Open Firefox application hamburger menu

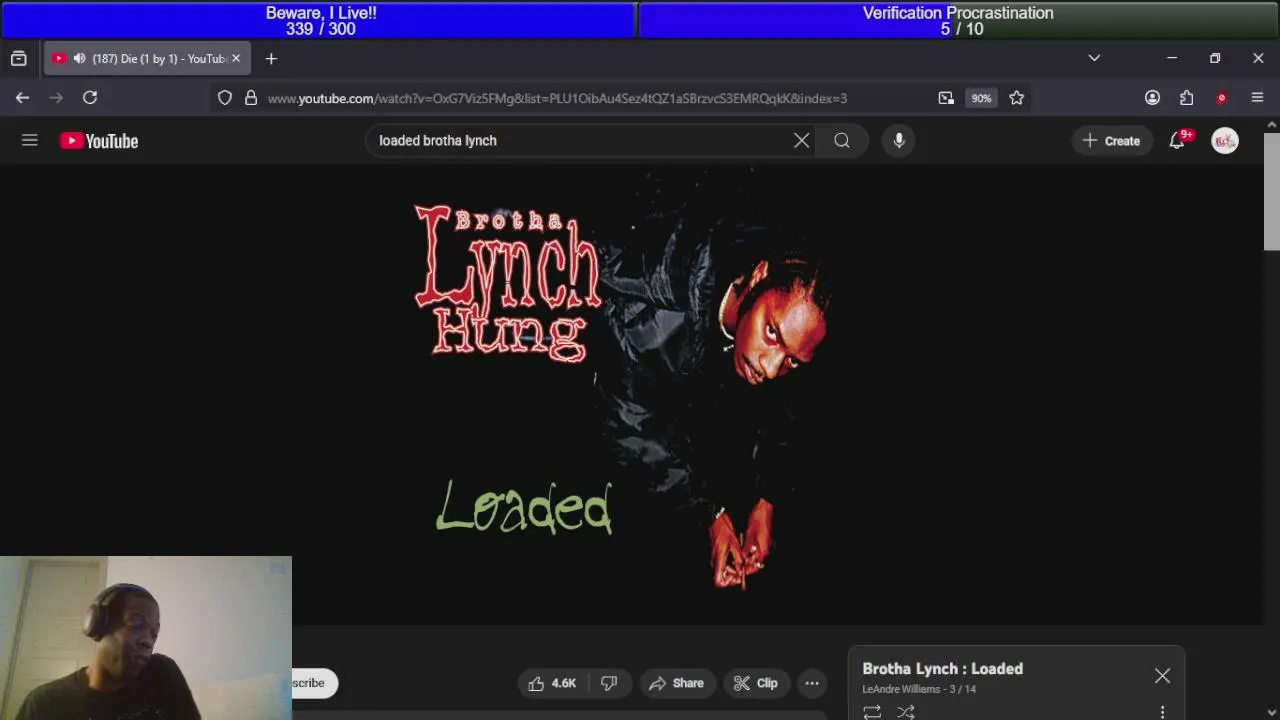coord(1257,98)
